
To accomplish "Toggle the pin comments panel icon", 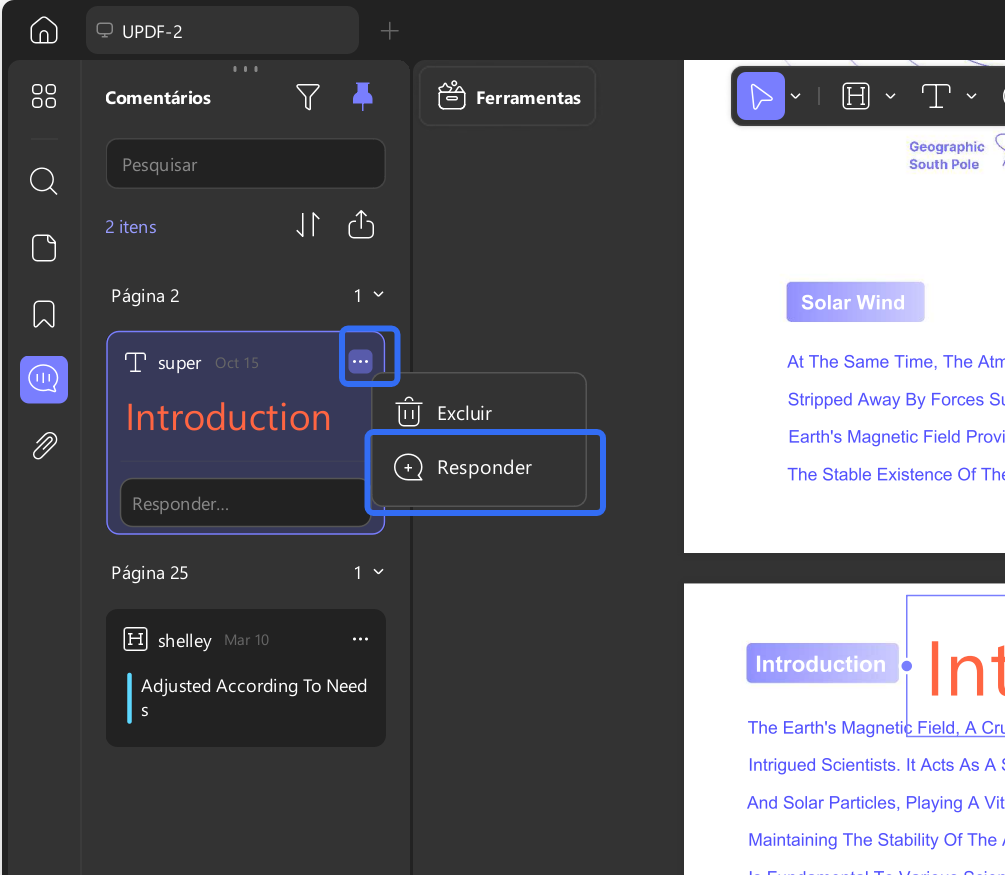I will click(x=362, y=96).
